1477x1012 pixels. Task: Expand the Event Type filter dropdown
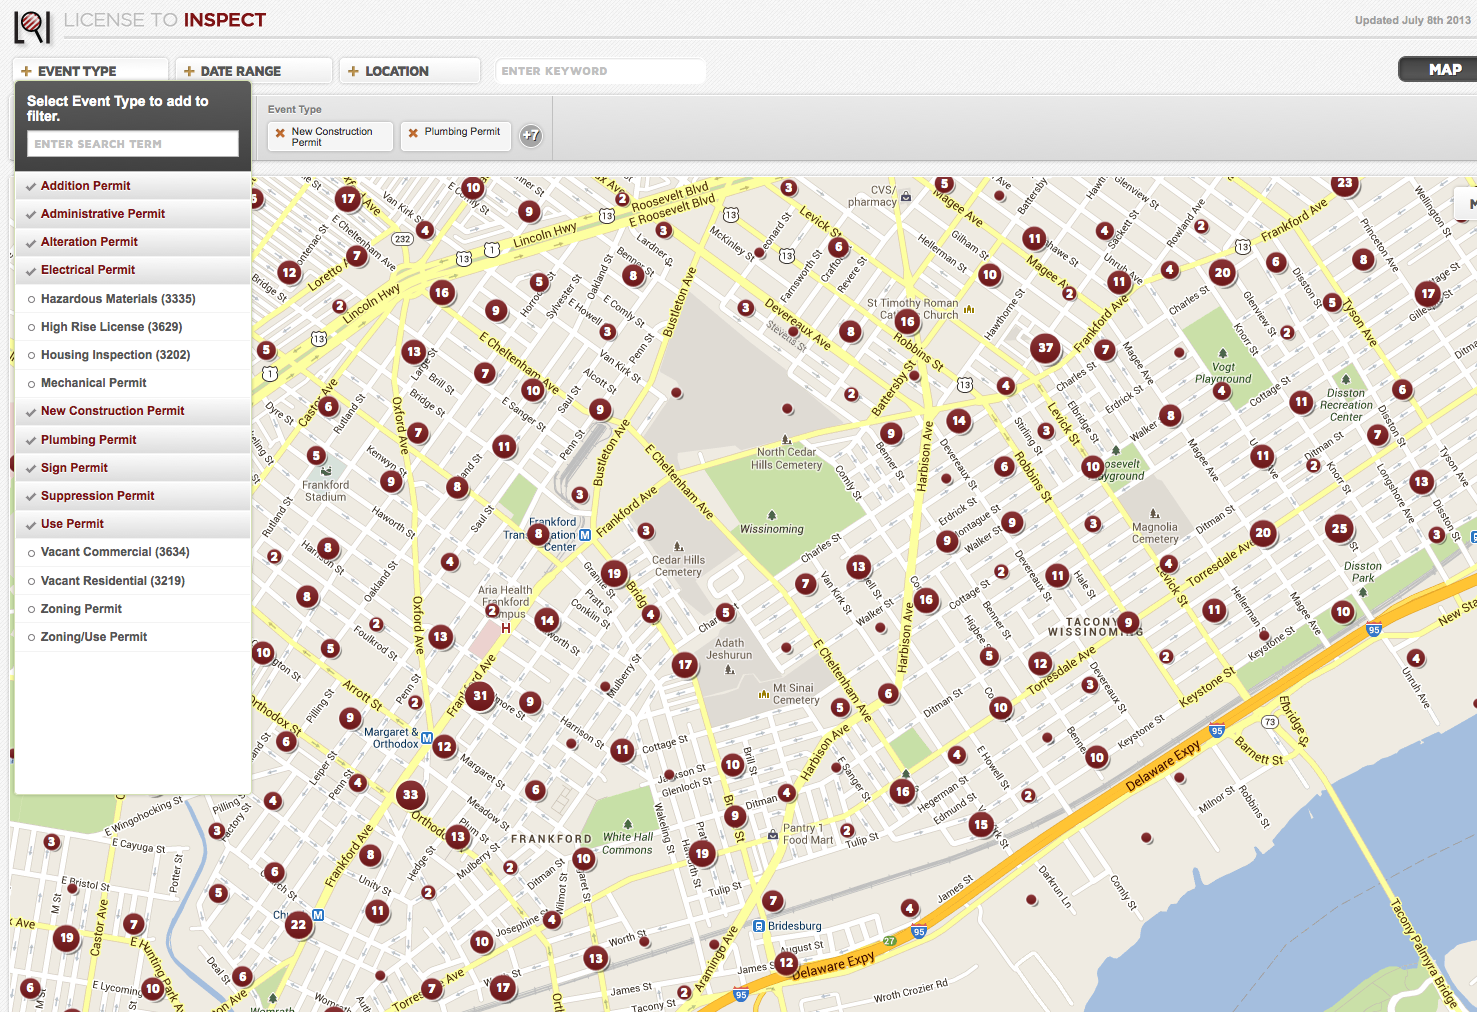(90, 71)
